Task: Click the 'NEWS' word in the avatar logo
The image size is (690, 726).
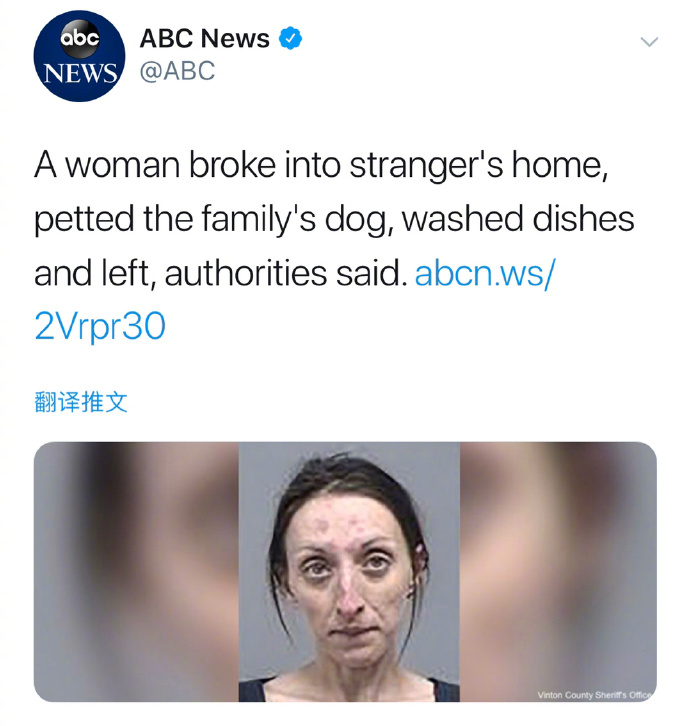Action: point(80,73)
